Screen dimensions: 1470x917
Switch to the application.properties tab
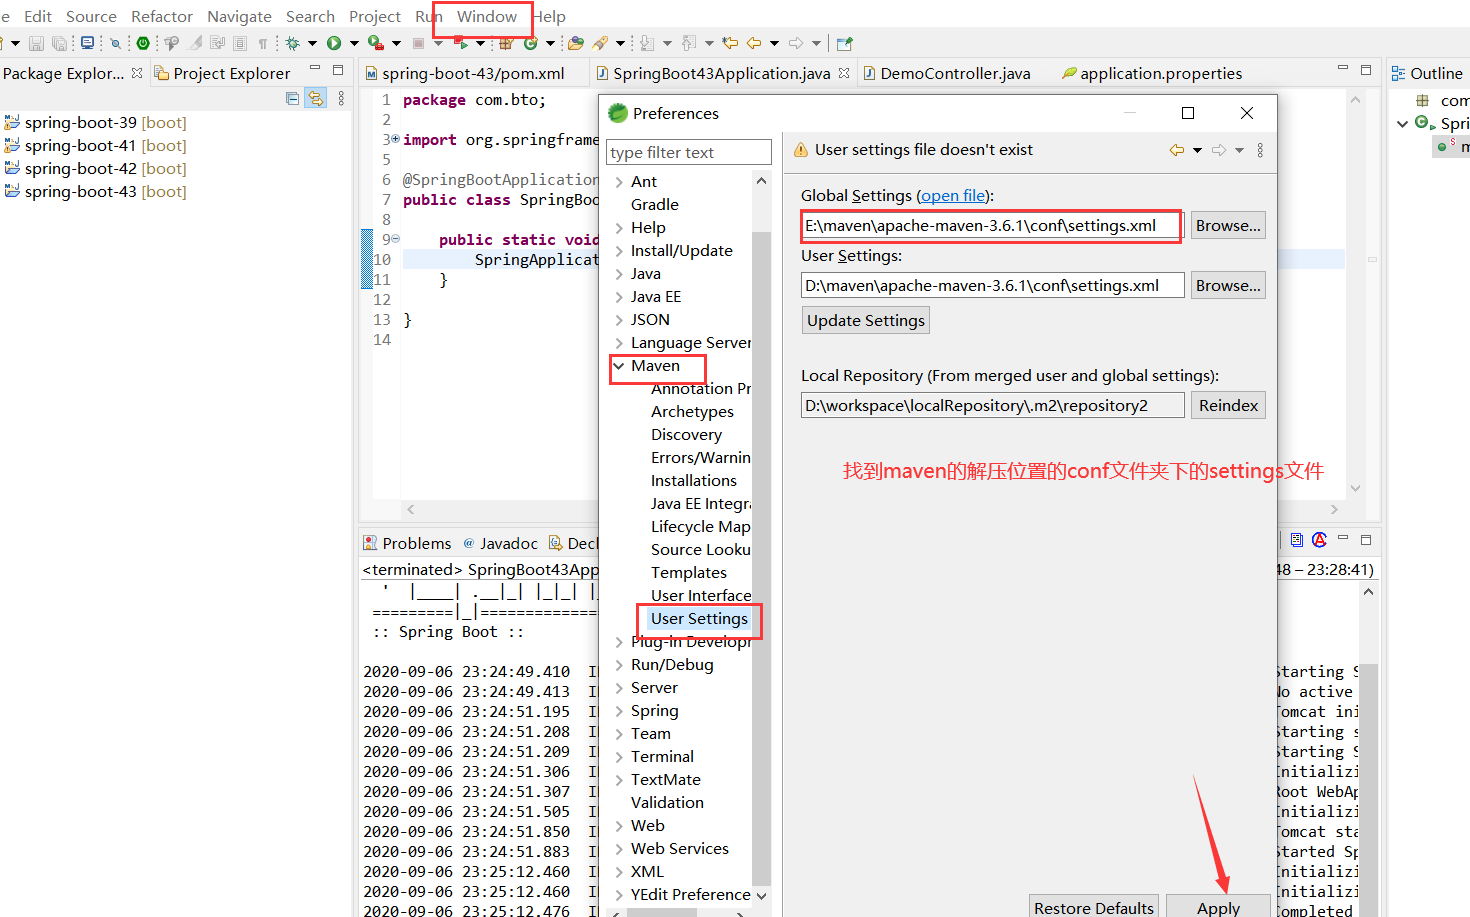pos(1152,73)
